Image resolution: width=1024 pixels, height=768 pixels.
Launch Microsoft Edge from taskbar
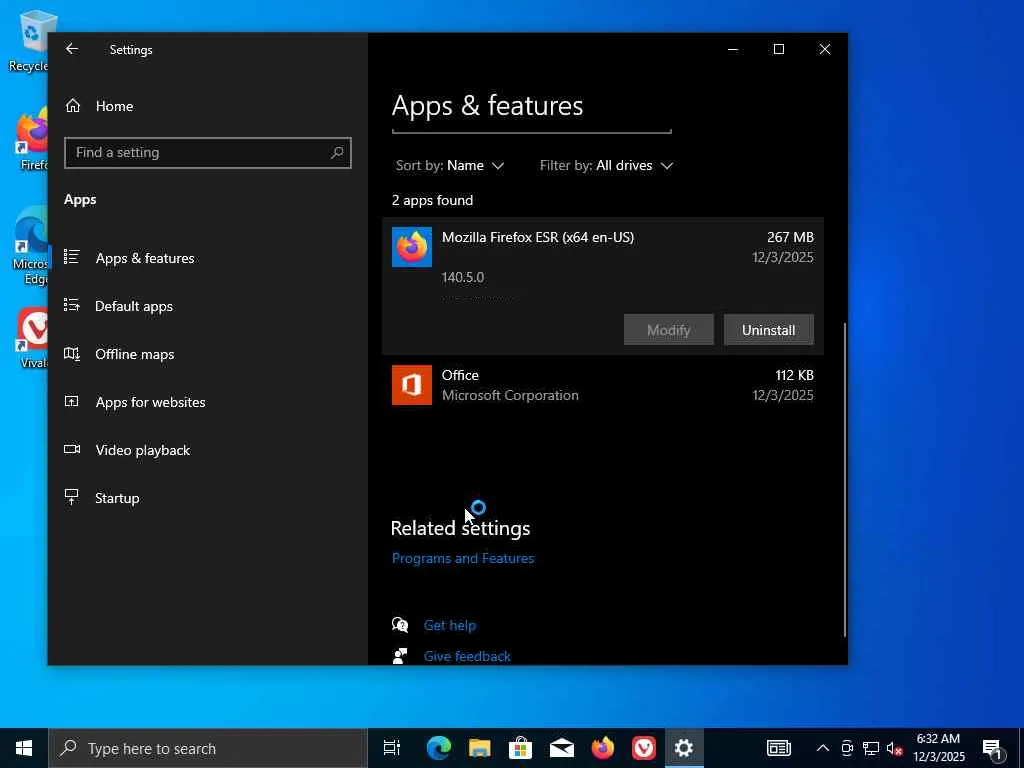pos(439,748)
